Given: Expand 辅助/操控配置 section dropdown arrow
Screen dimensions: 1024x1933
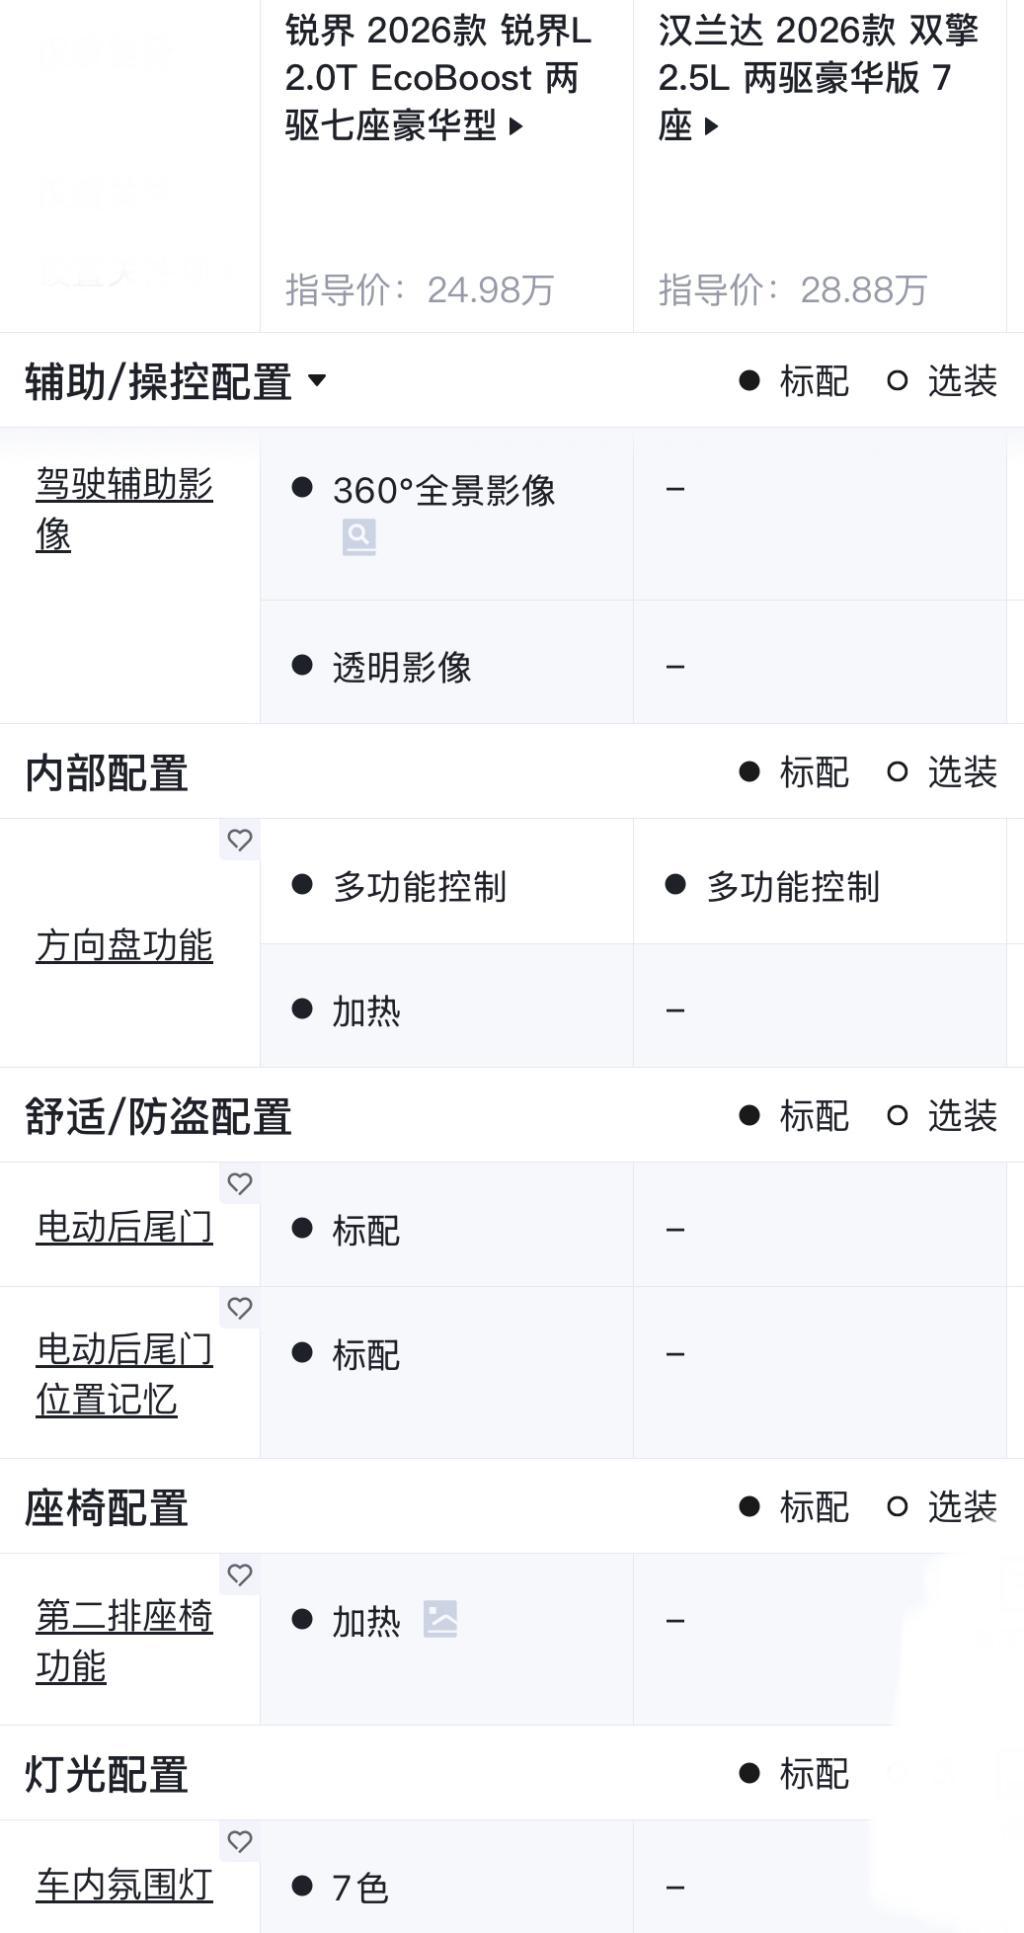Looking at the screenshot, I should click(317, 380).
